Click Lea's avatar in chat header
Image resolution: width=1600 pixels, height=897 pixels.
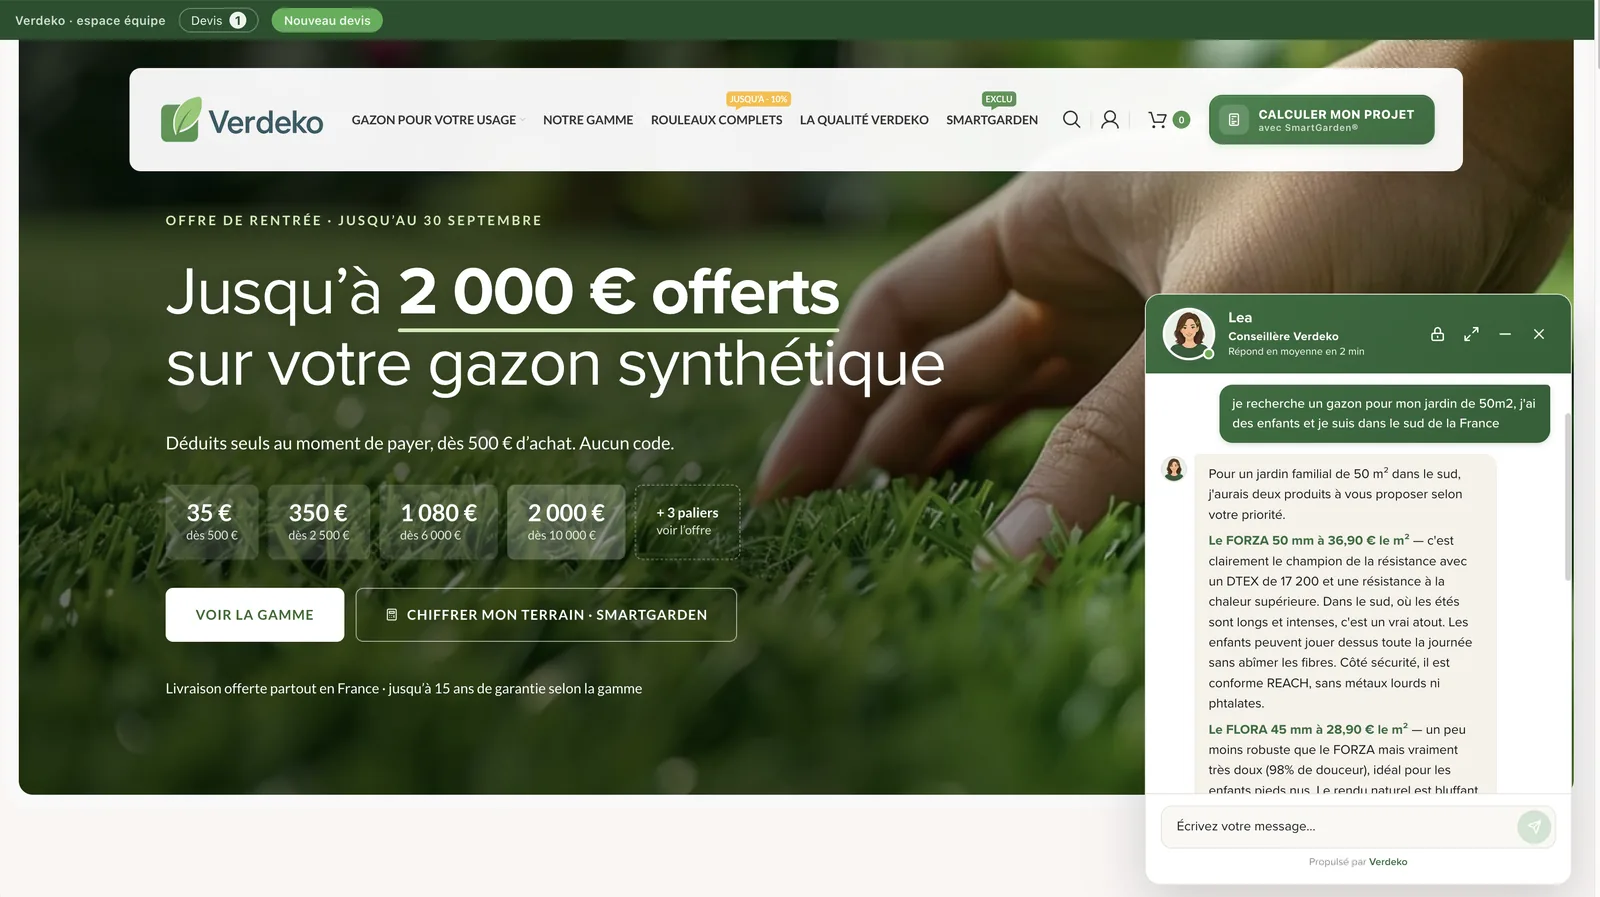point(1188,334)
